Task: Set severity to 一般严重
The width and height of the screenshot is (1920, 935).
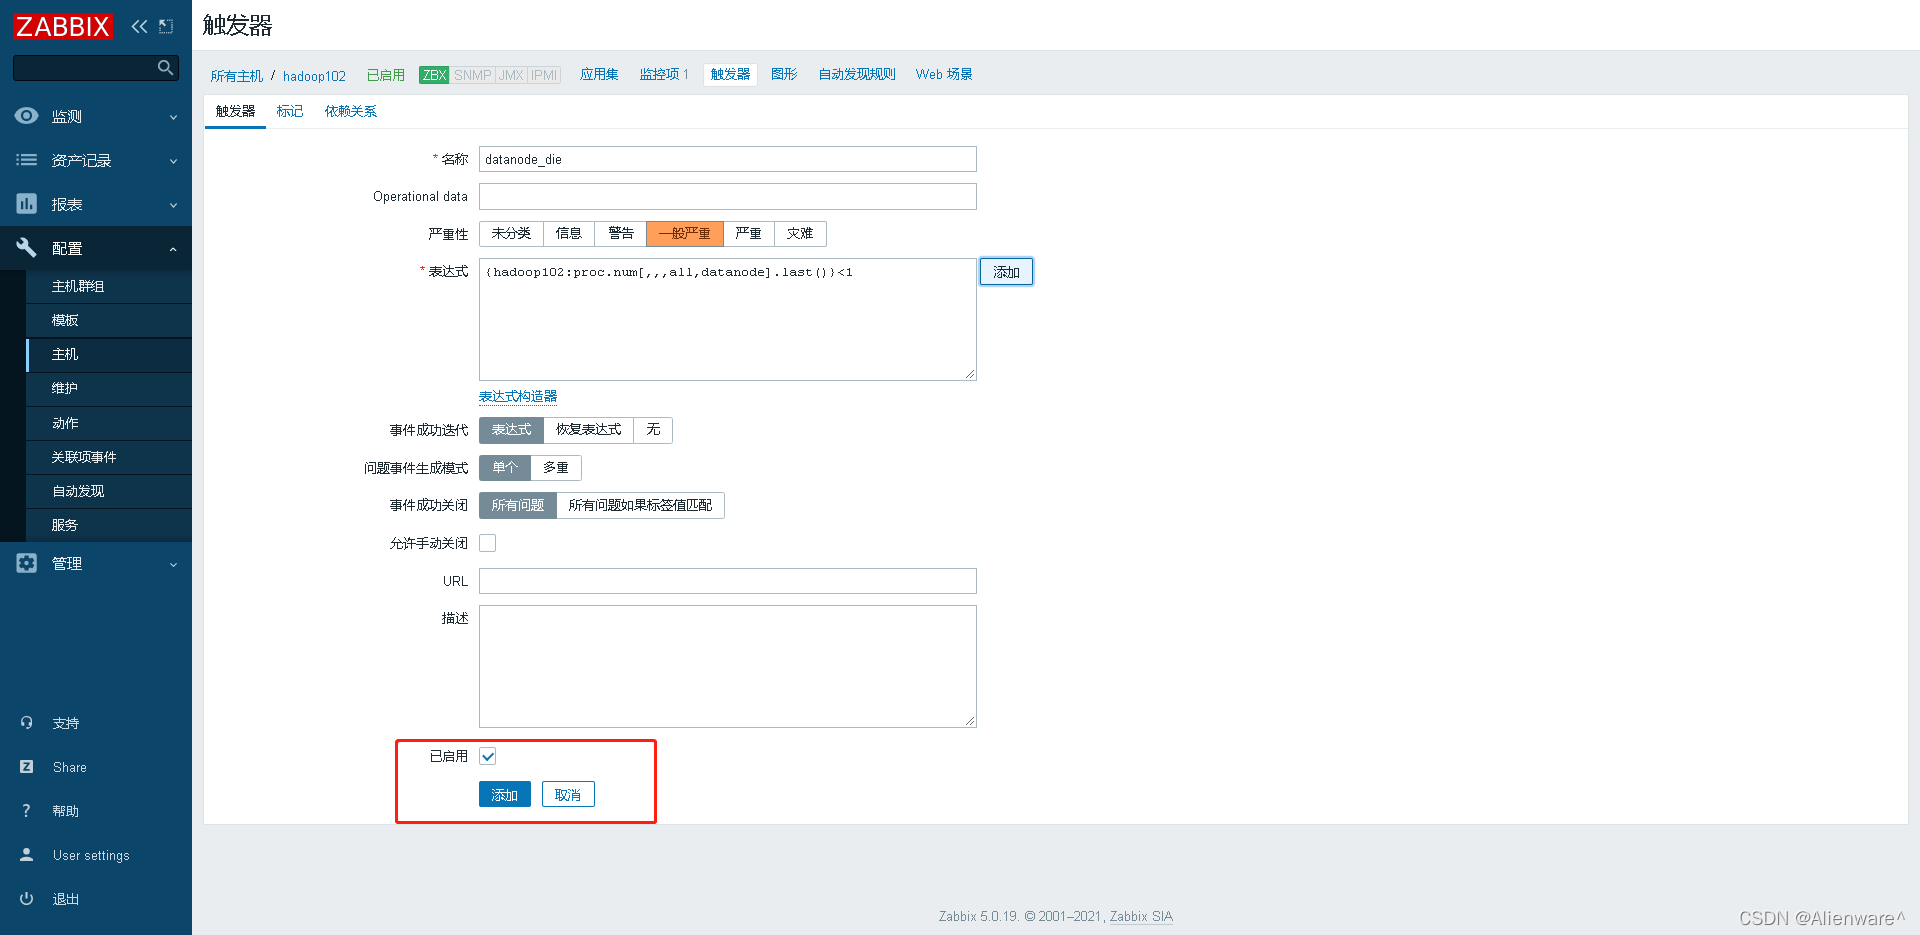Action: tap(685, 233)
